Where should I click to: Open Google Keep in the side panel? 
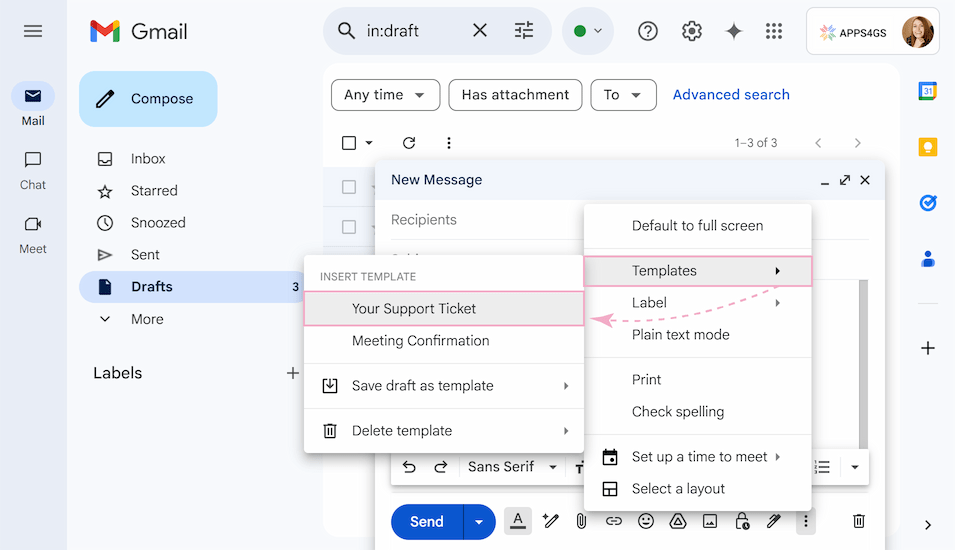click(x=927, y=147)
